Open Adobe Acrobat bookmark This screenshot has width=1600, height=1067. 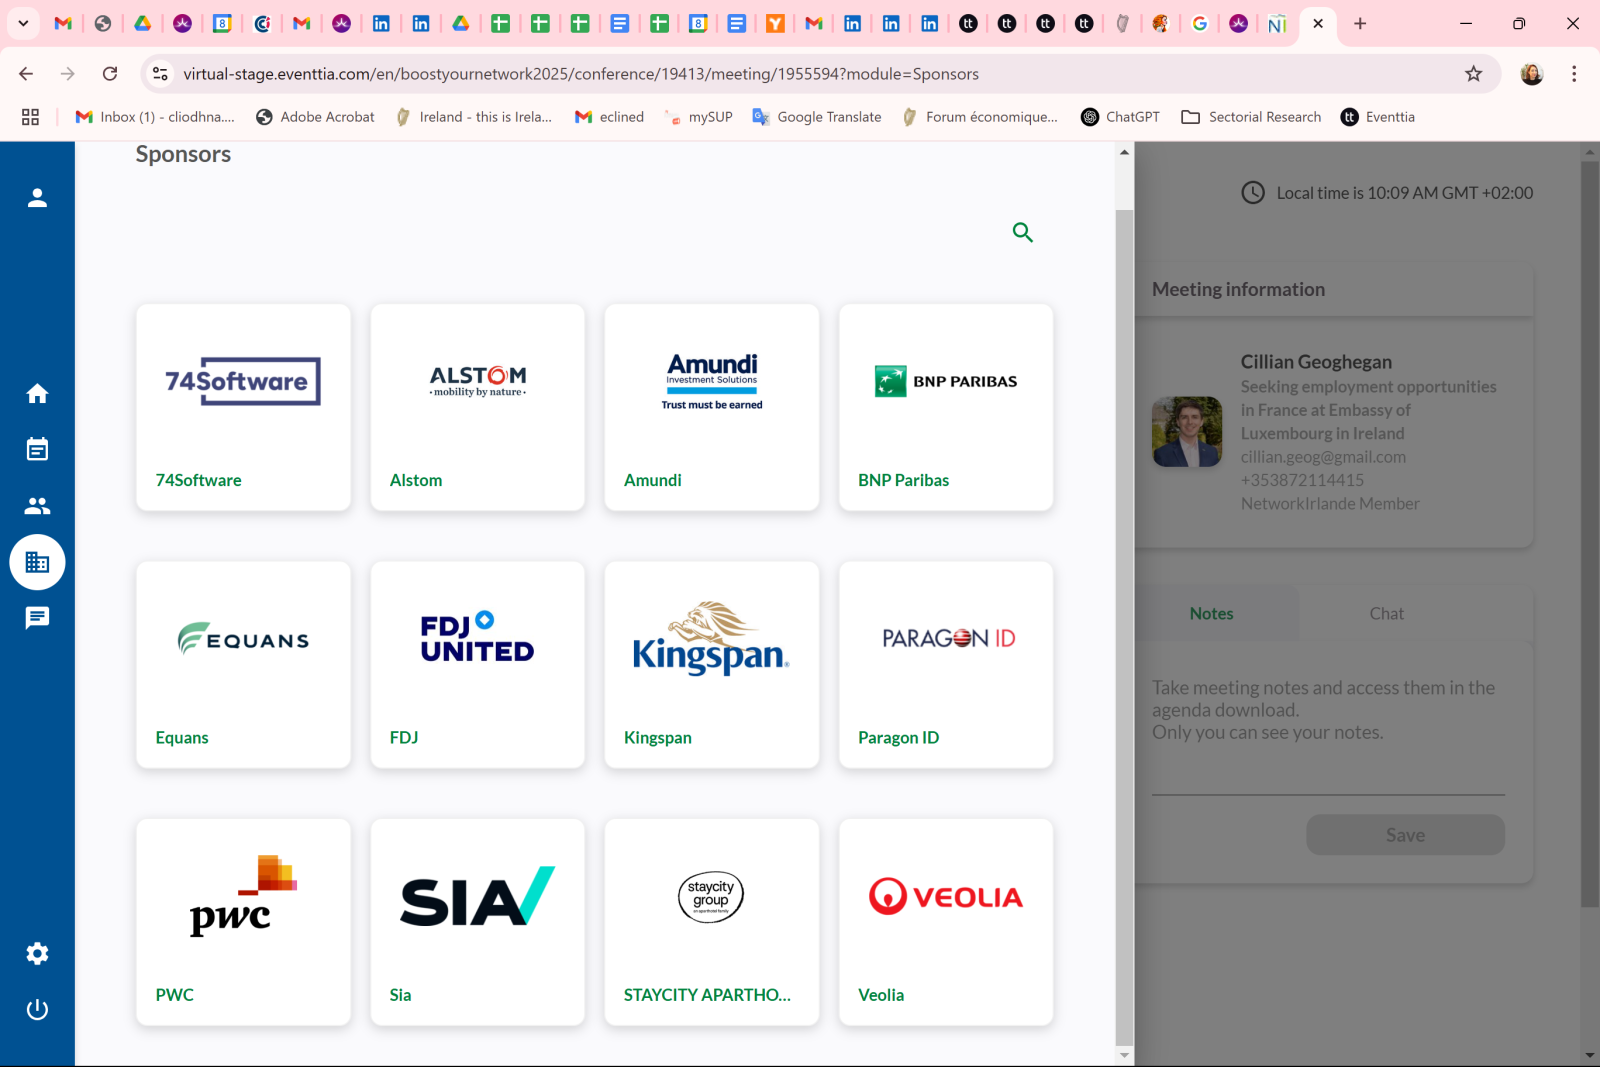click(315, 117)
